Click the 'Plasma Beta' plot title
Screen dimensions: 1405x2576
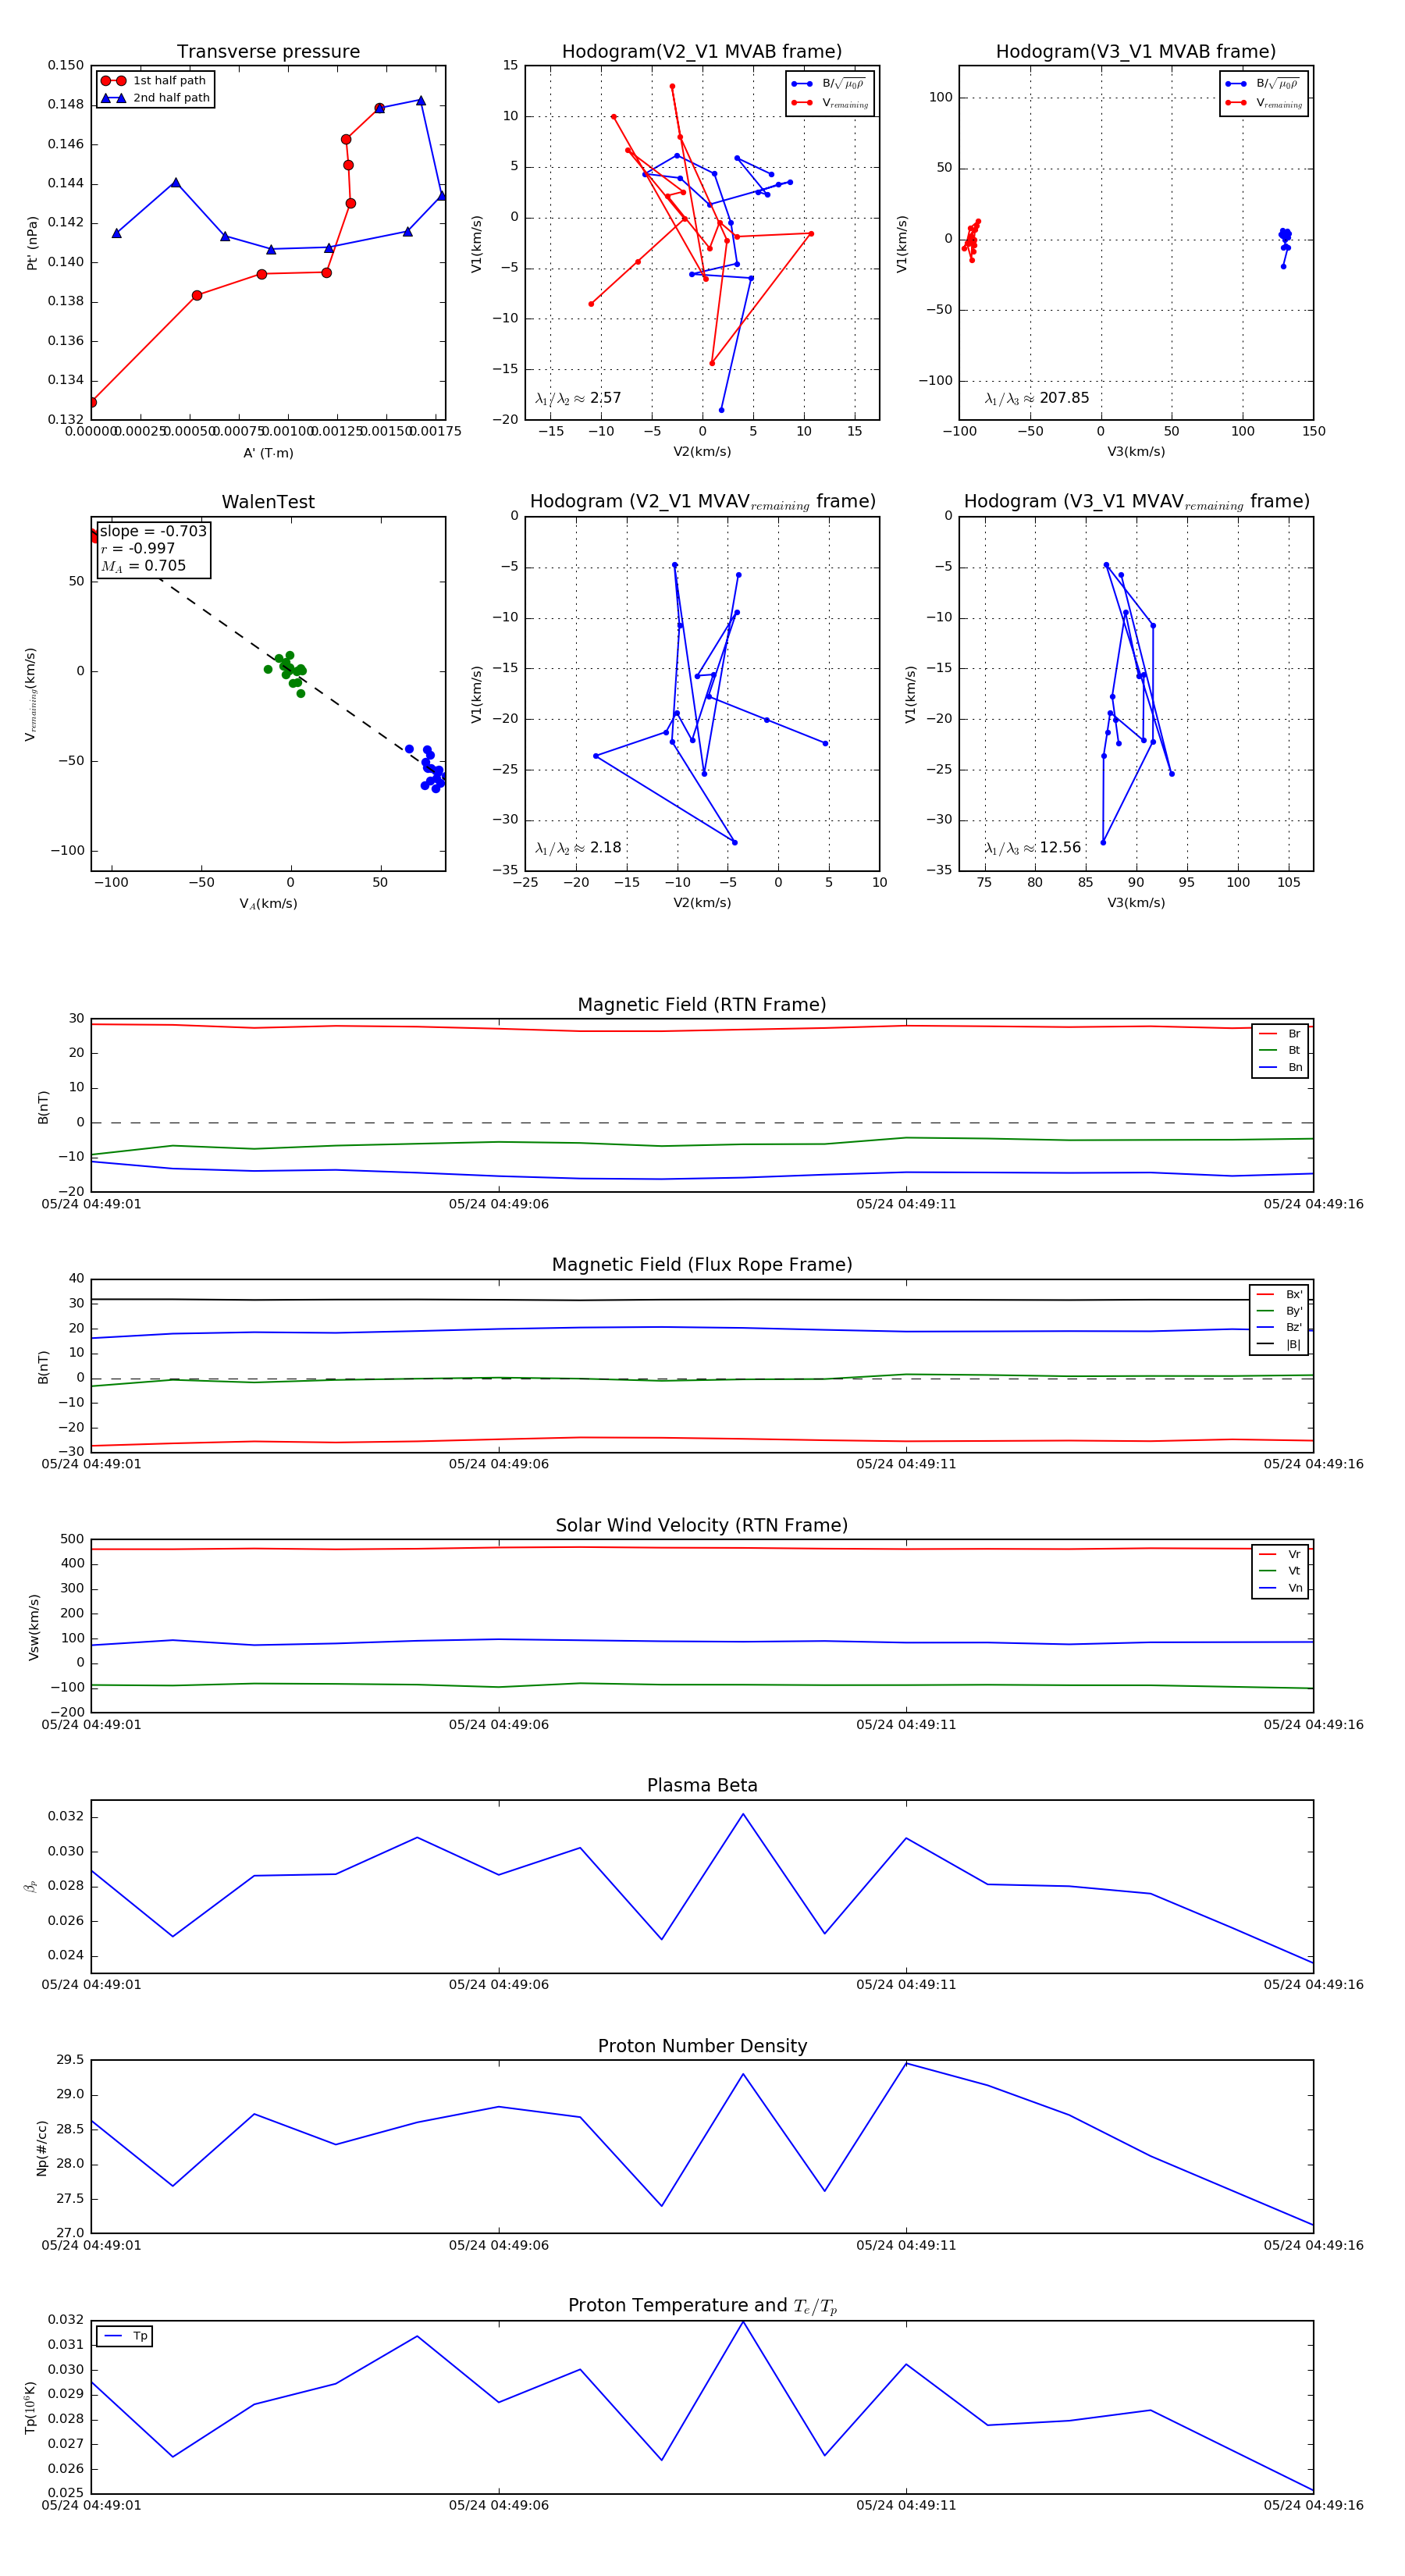[702, 1786]
